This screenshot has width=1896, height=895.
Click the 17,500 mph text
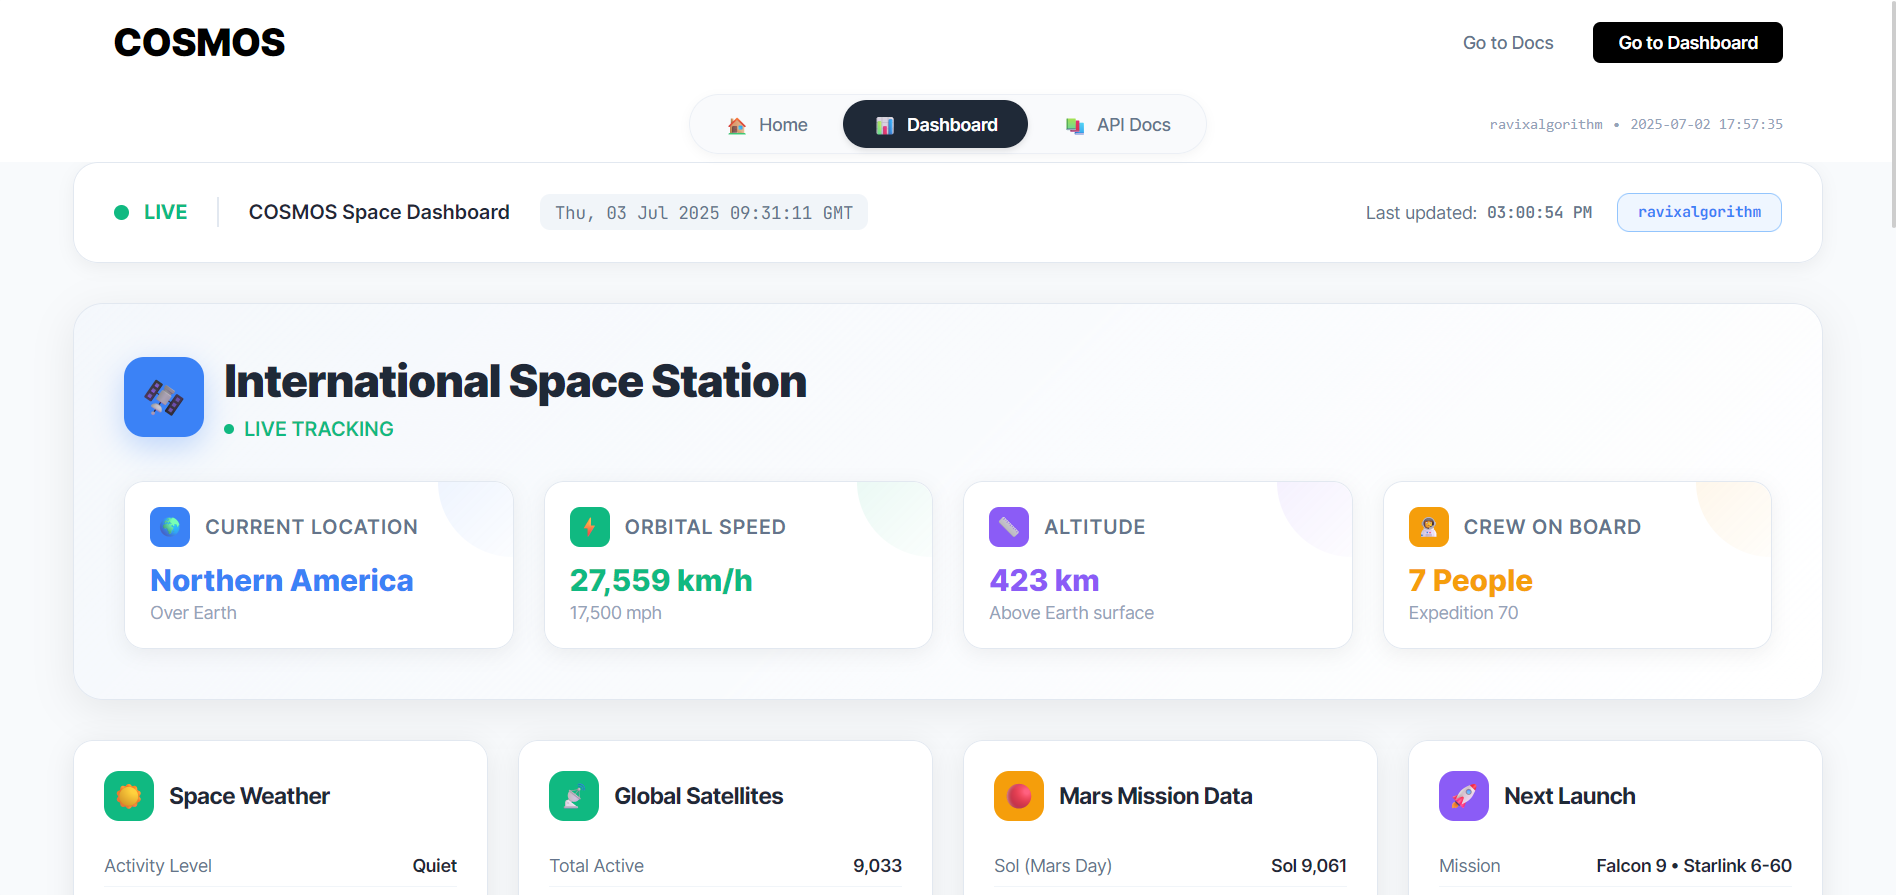[x=616, y=613]
